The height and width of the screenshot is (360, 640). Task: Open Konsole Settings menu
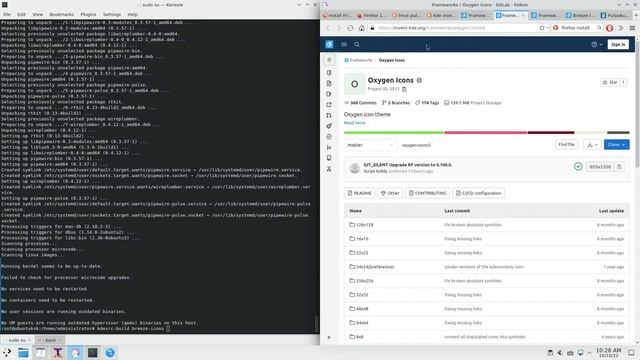(111, 14)
